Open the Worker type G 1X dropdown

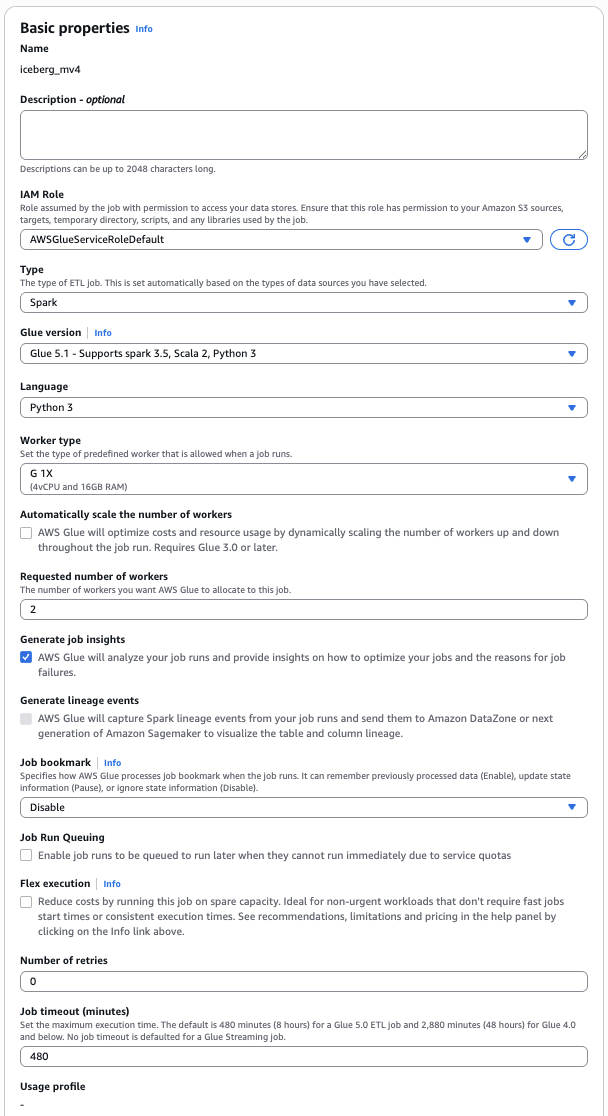pyautogui.click(x=303, y=478)
